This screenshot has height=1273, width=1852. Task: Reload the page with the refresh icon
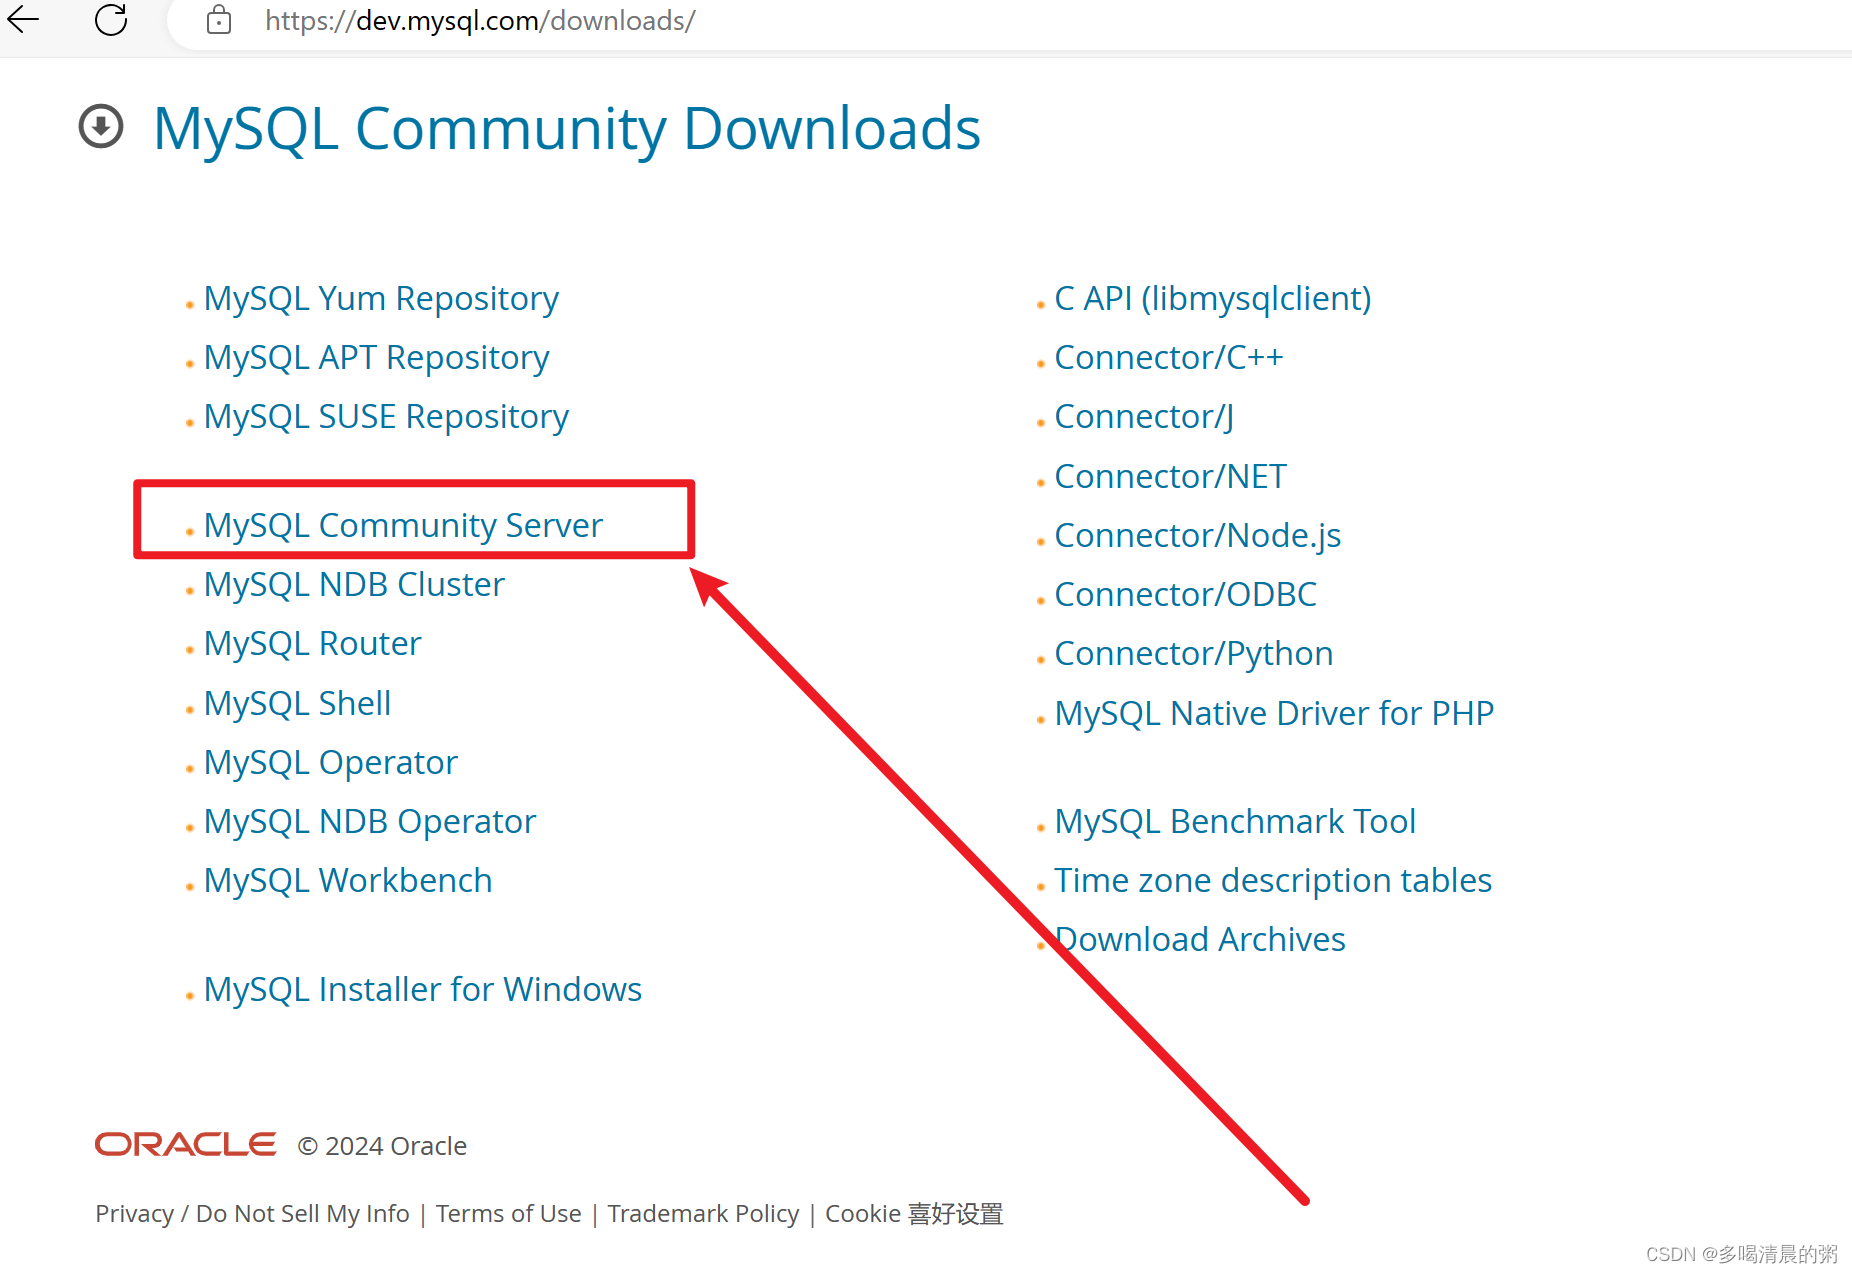pyautogui.click(x=111, y=19)
